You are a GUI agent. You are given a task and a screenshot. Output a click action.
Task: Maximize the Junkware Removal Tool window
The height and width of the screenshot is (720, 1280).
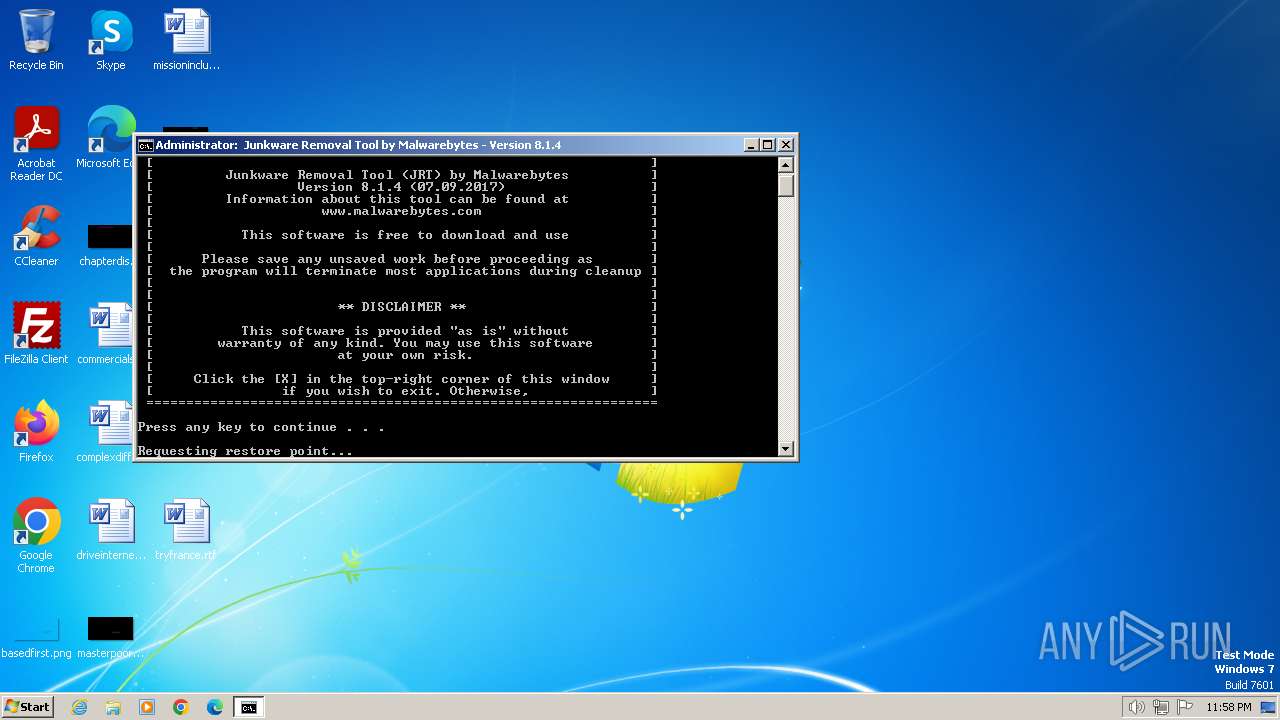pos(768,145)
